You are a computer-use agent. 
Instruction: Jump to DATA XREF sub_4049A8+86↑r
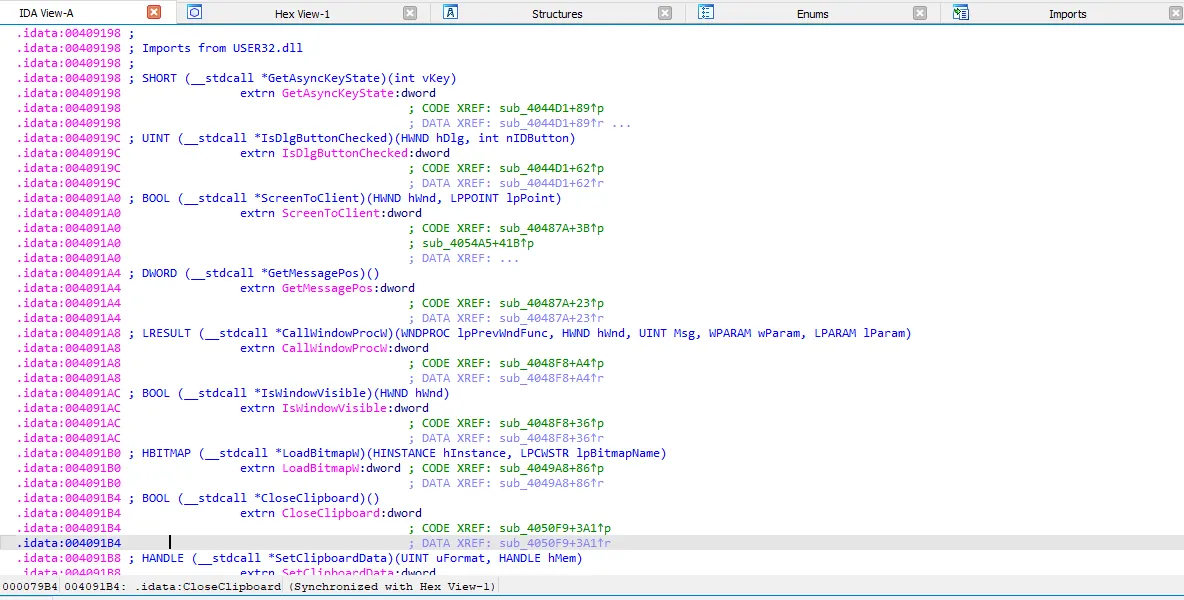(551, 483)
